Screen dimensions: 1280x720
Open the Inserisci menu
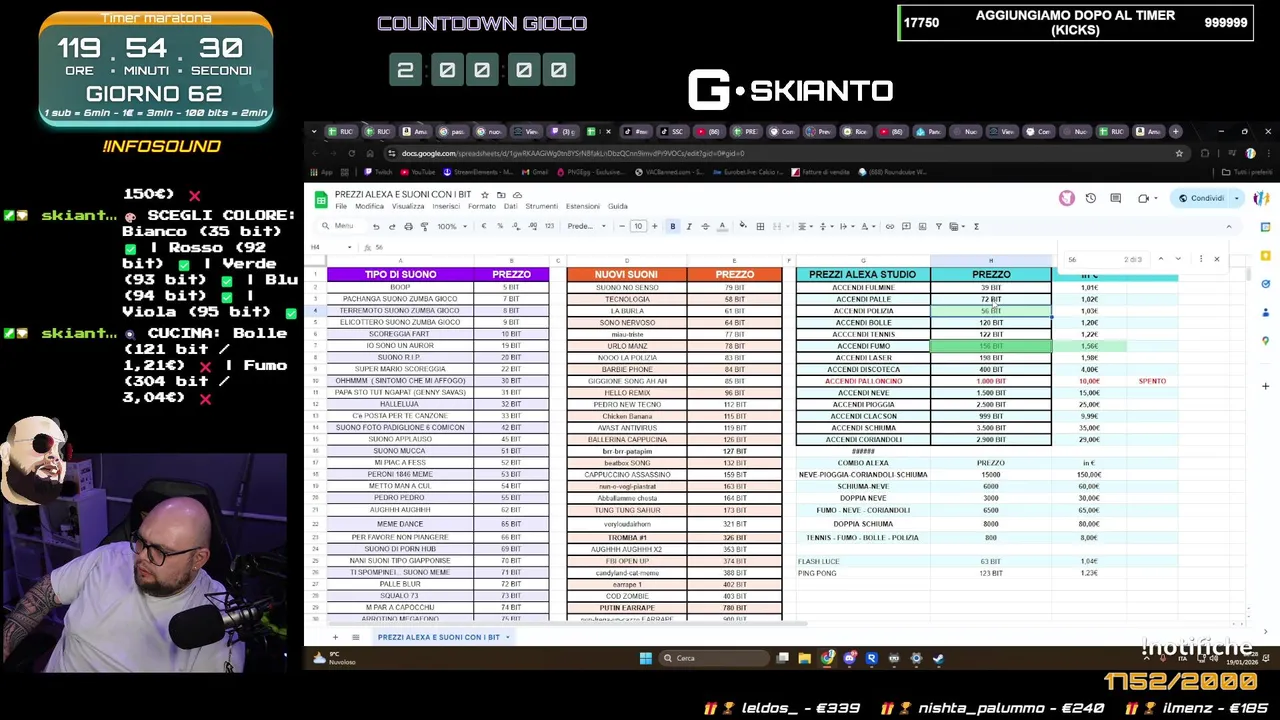pos(446,207)
